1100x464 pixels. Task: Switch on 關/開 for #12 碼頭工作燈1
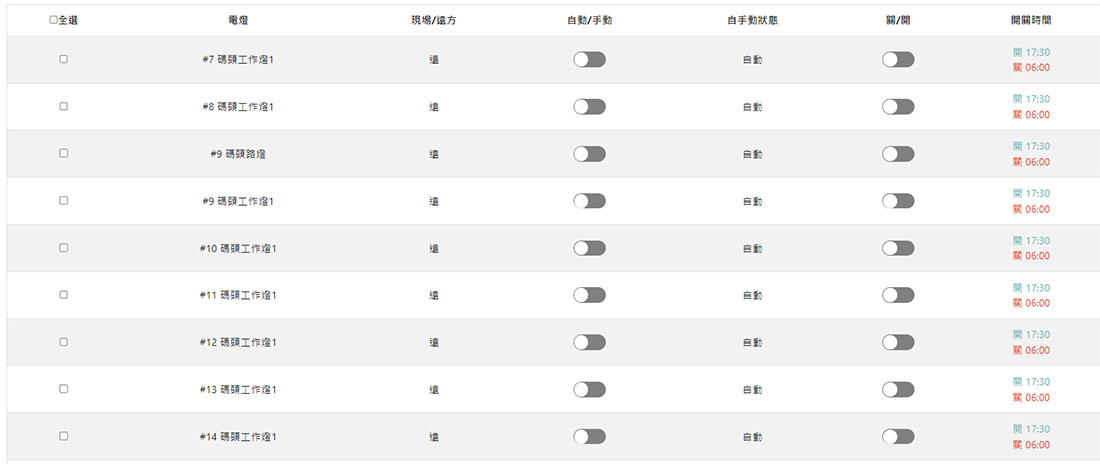(898, 343)
